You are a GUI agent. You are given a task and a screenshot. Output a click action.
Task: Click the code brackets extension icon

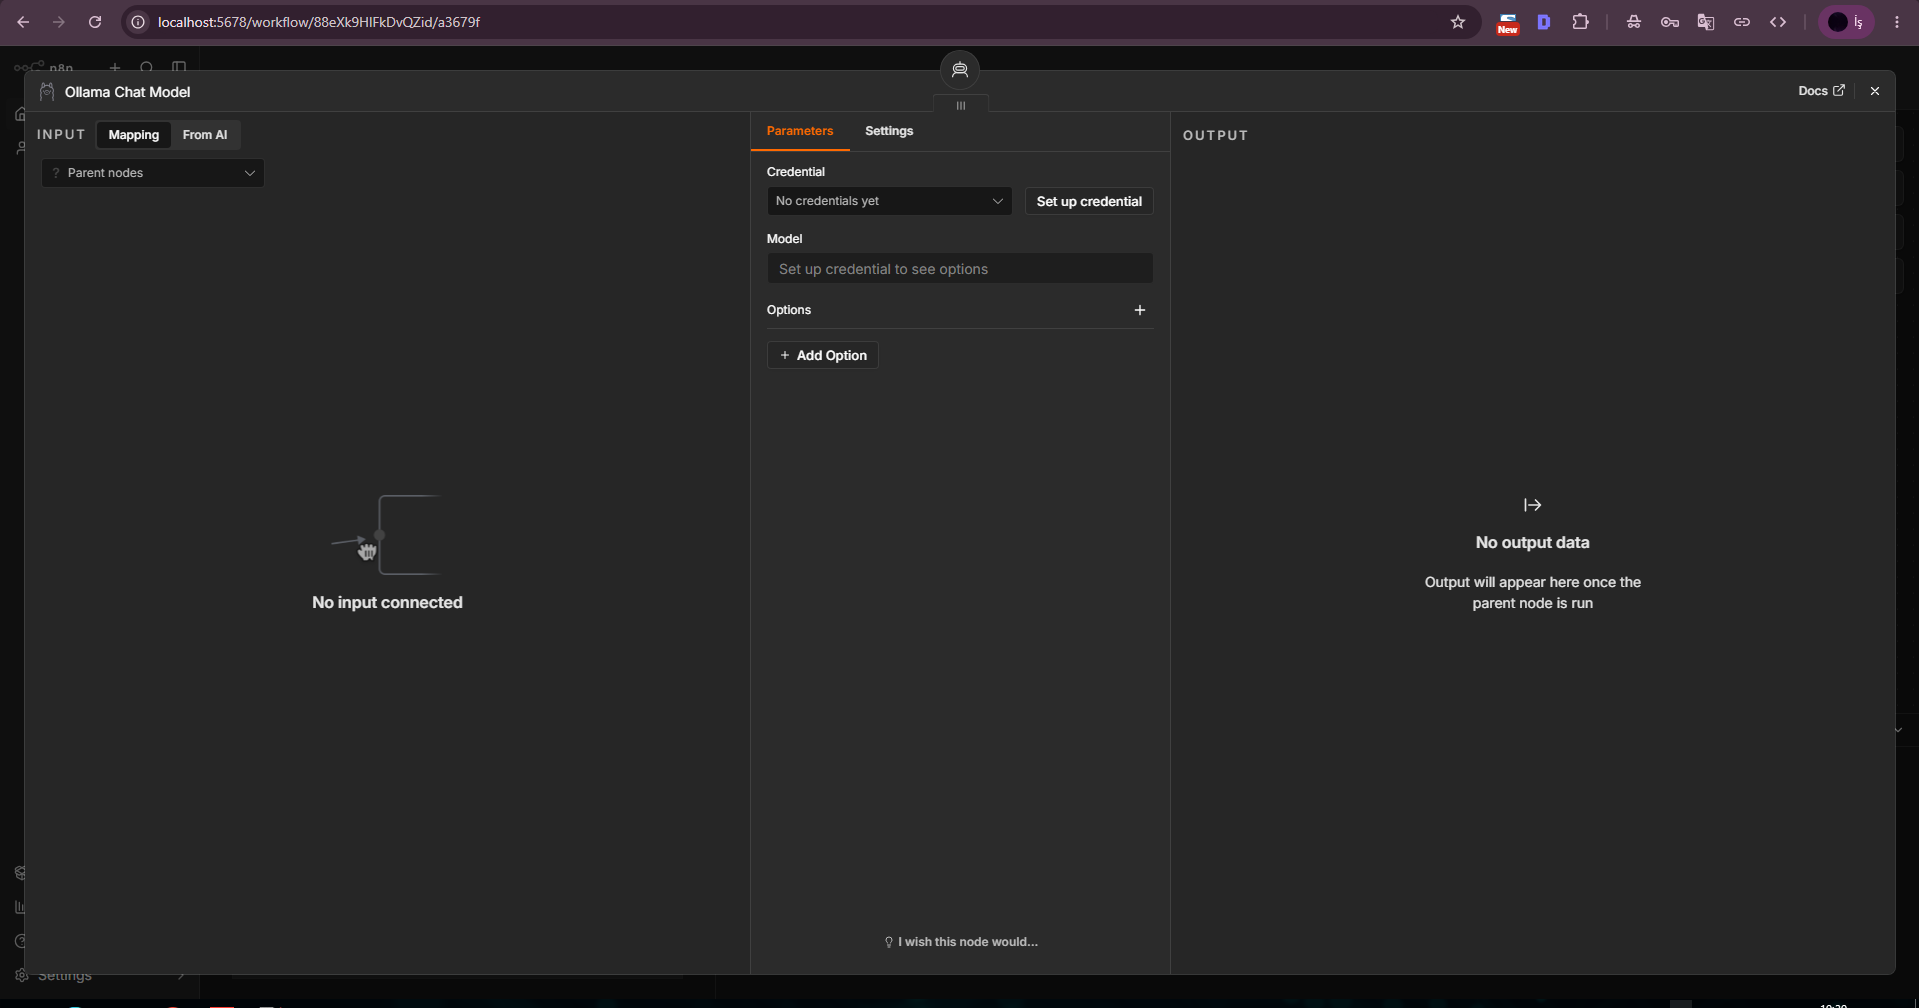pyautogui.click(x=1777, y=22)
